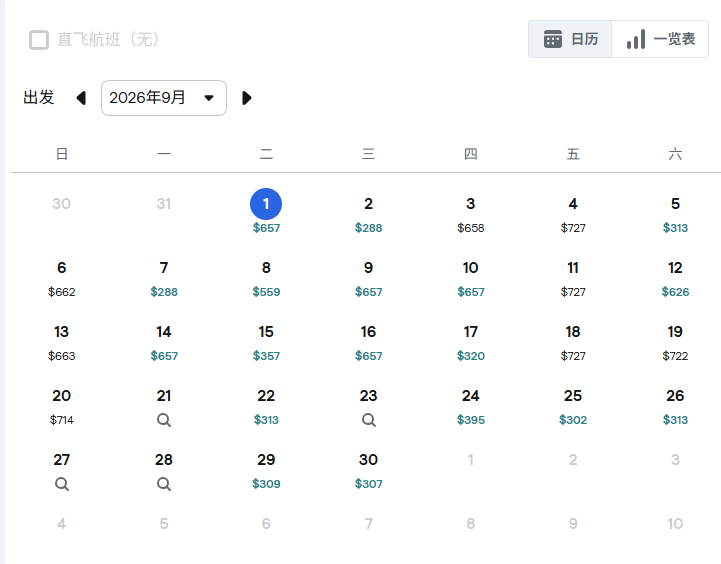Open the 2026年9月 month dropdown
Viewport: 721px width, 564px height.
pos(164,98)
